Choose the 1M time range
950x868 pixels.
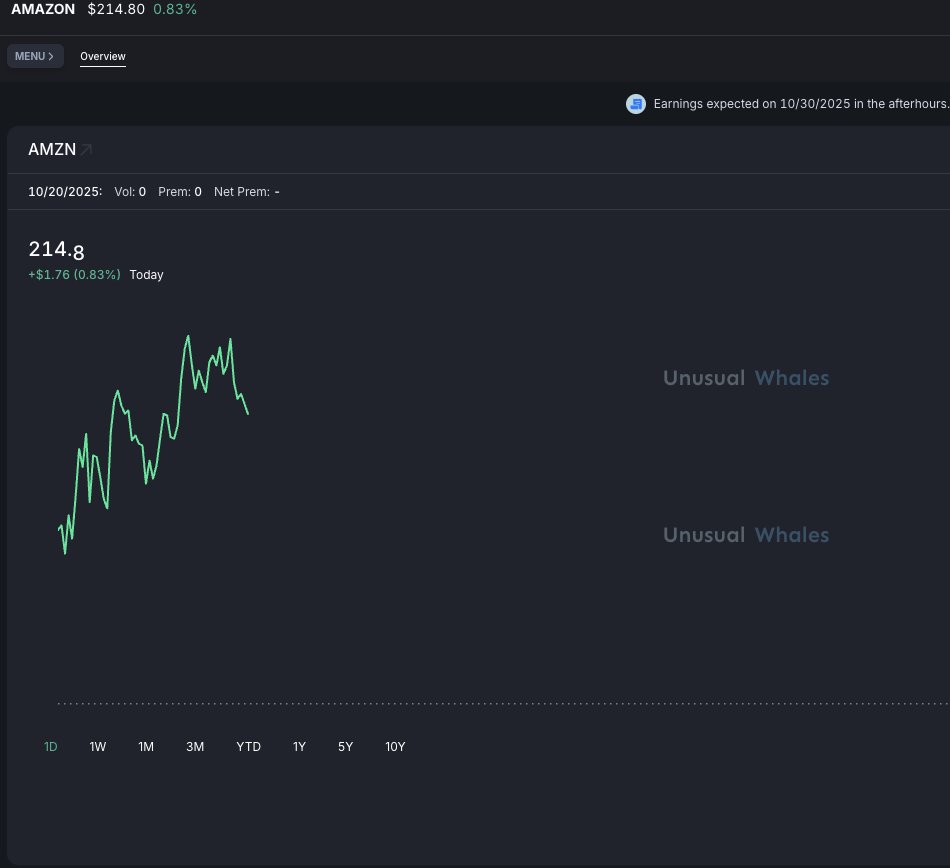coord(146,747)
